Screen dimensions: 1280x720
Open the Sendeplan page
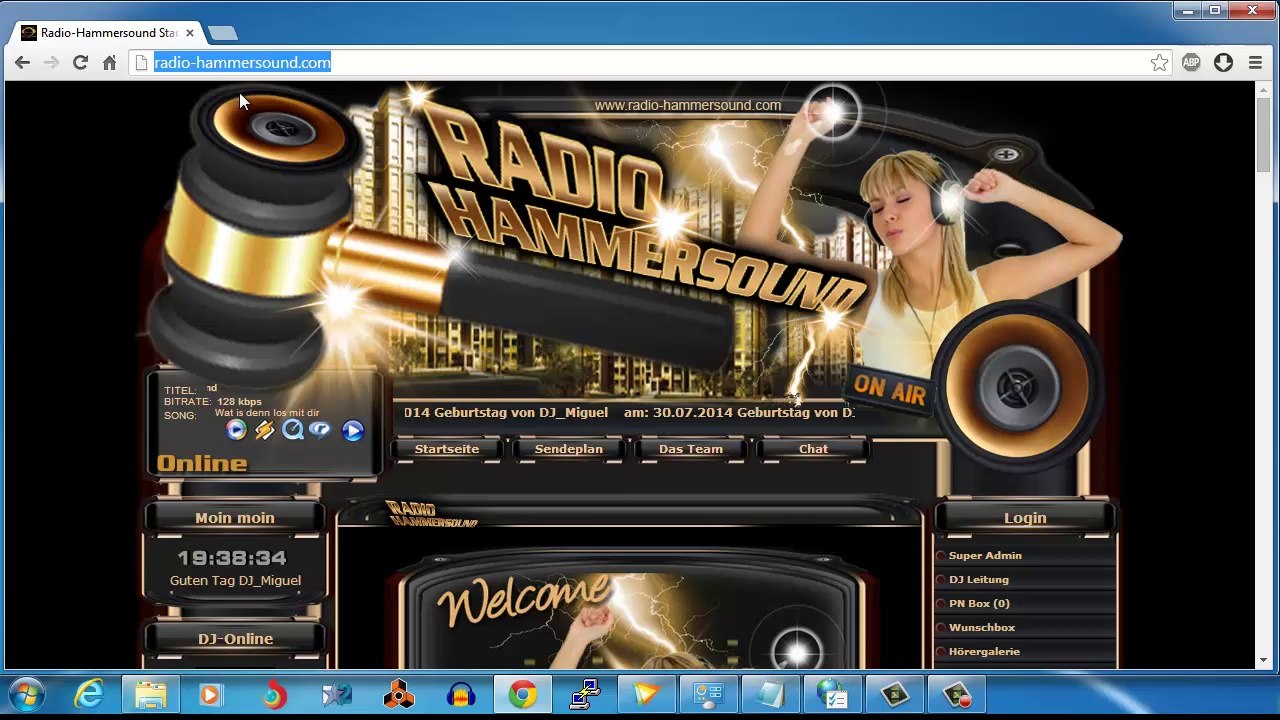pyautogui.click(x=569, y=449)
